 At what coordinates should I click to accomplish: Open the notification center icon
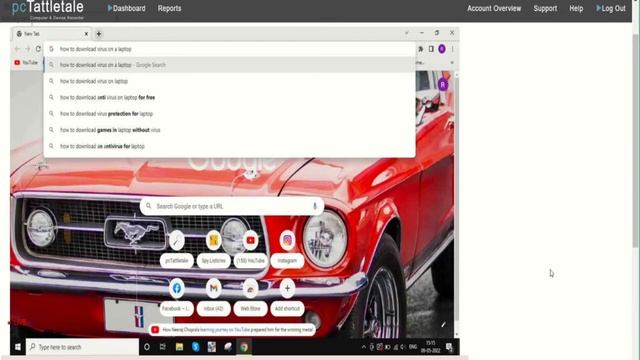pyautogui.click(x=449, y=347)
